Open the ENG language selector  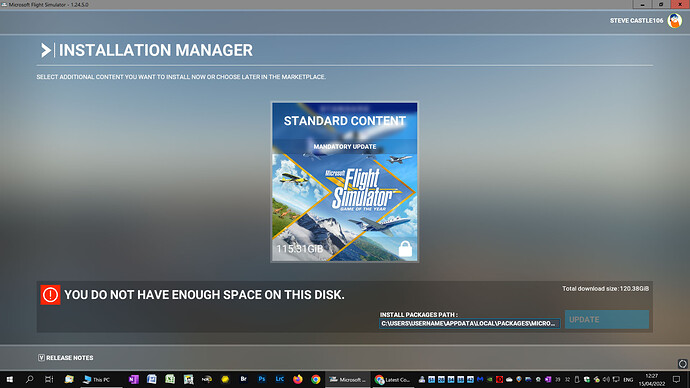tap(628, 380)
